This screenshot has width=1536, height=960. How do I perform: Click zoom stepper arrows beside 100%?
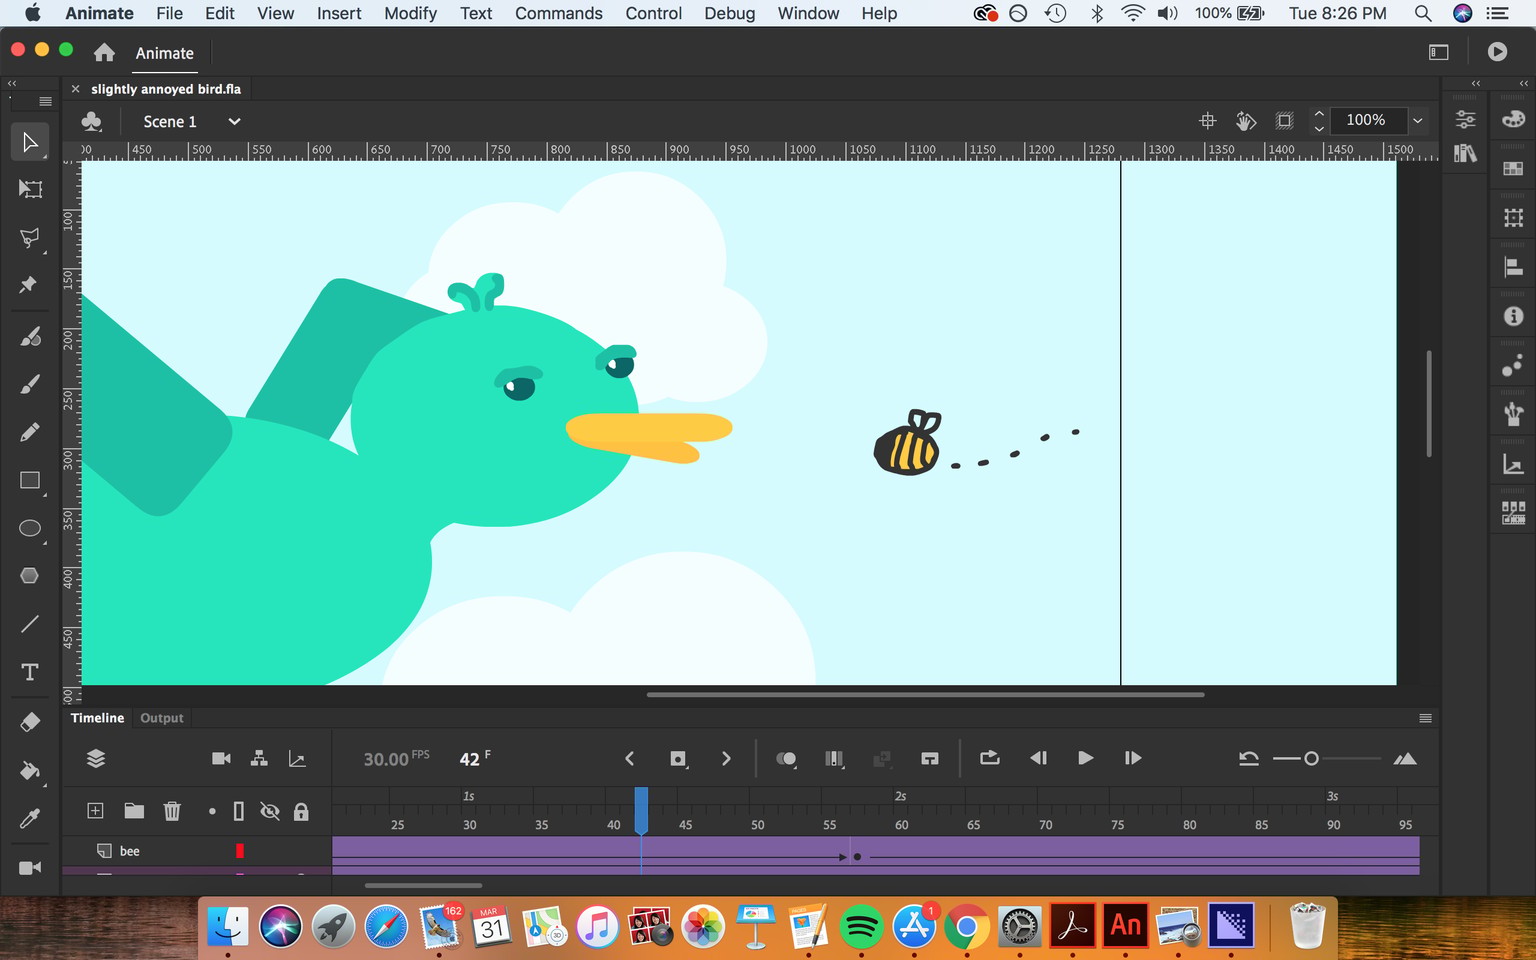click(1319, 121)
